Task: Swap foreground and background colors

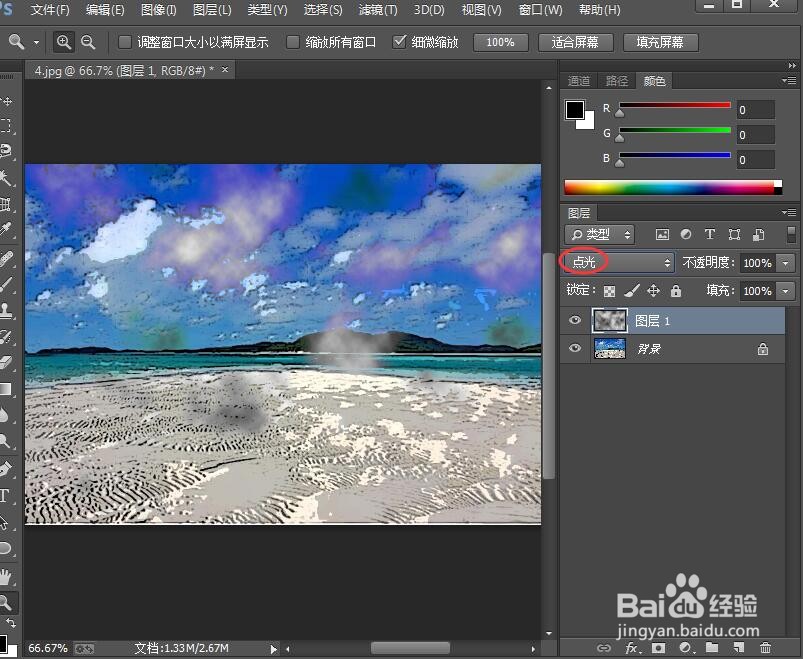Action: point(11,623)
